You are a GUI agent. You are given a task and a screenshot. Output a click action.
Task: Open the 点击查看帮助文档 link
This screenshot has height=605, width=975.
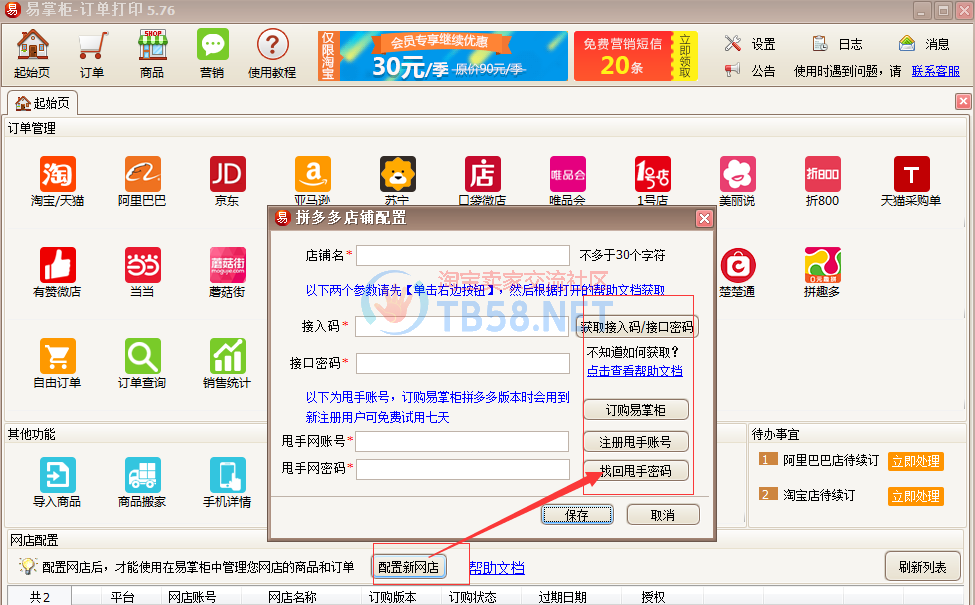635,371
